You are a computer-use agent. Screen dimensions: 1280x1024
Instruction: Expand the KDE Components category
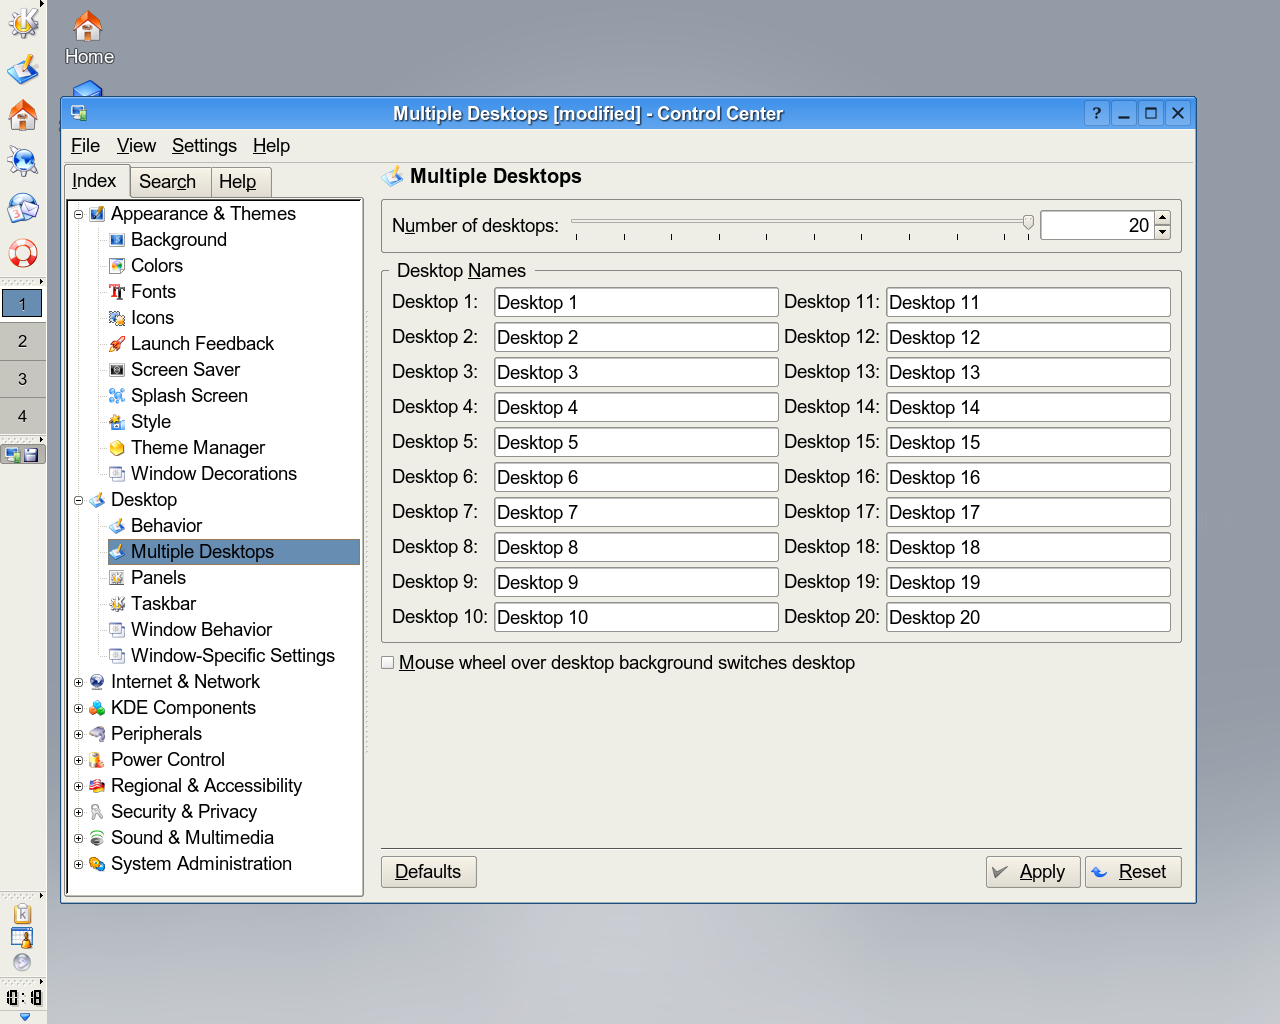point(78,708)
